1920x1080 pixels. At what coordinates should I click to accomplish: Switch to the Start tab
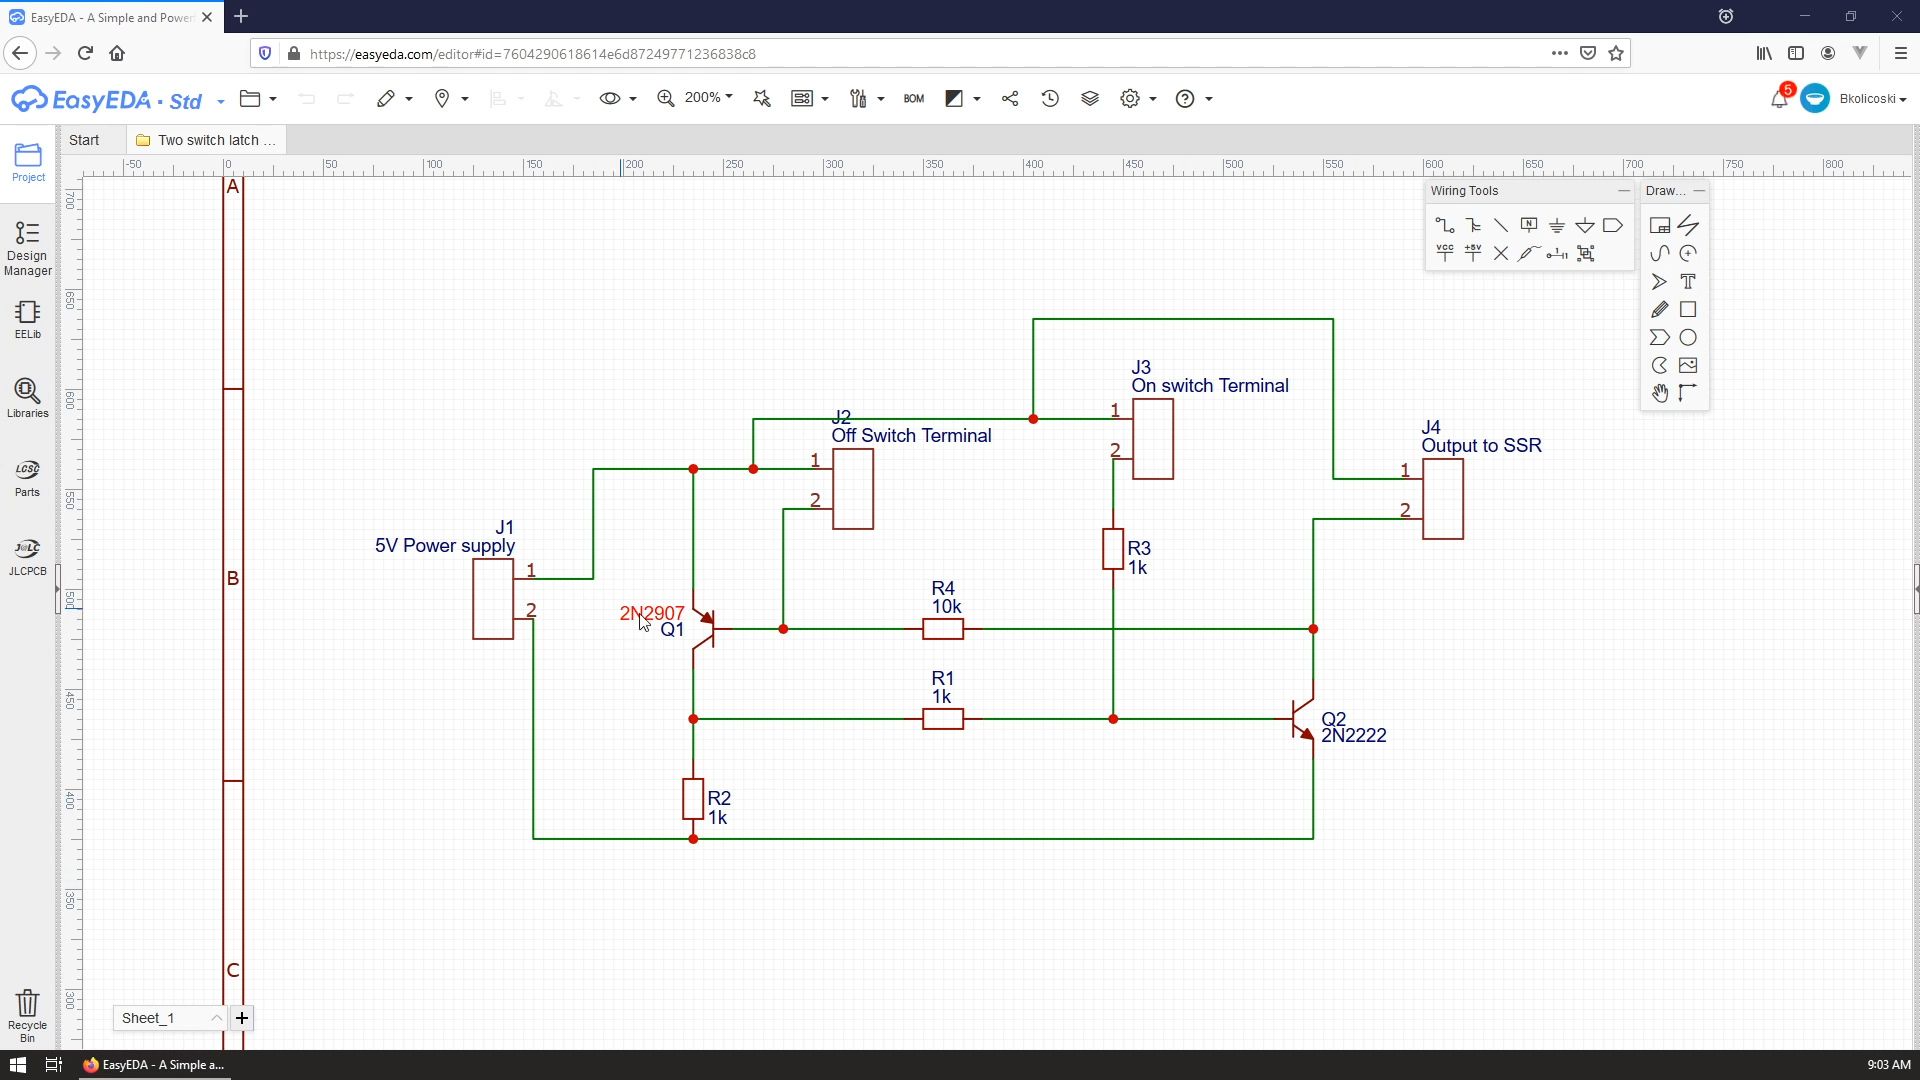coord(84,140)
